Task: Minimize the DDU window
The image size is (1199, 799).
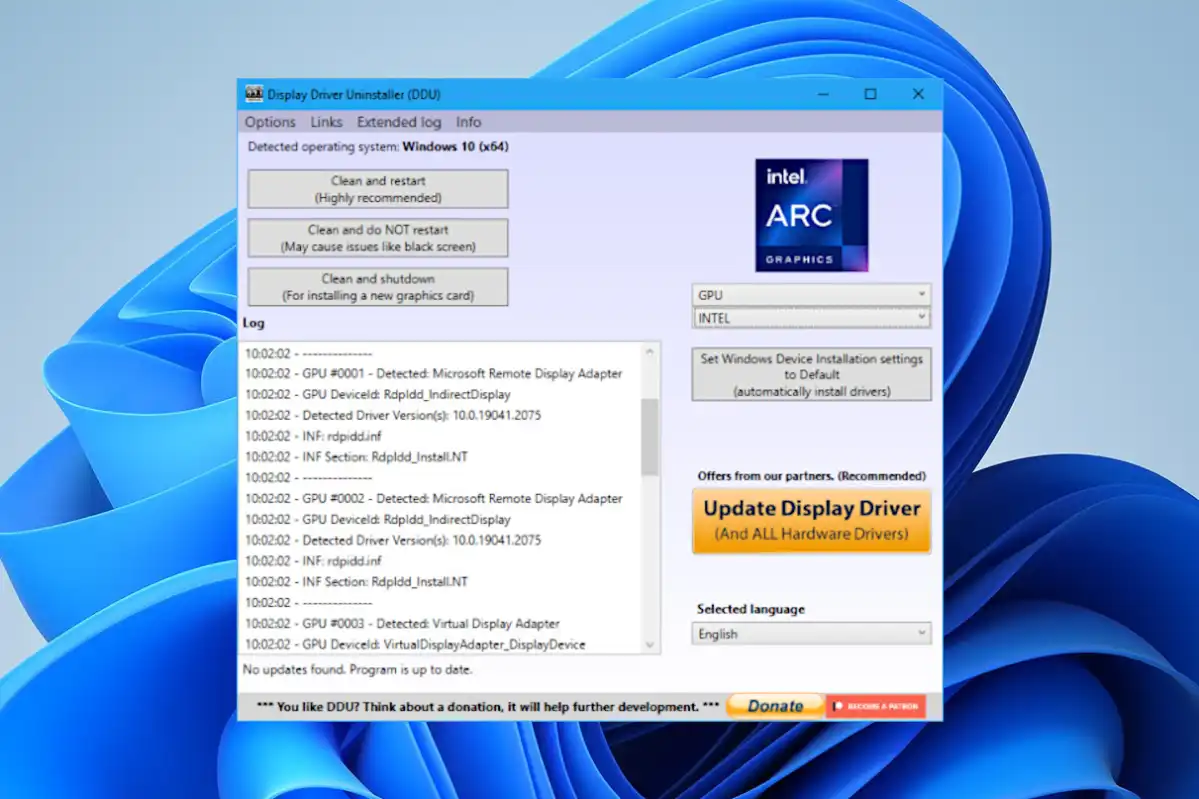Action: [x=823, y=94]
